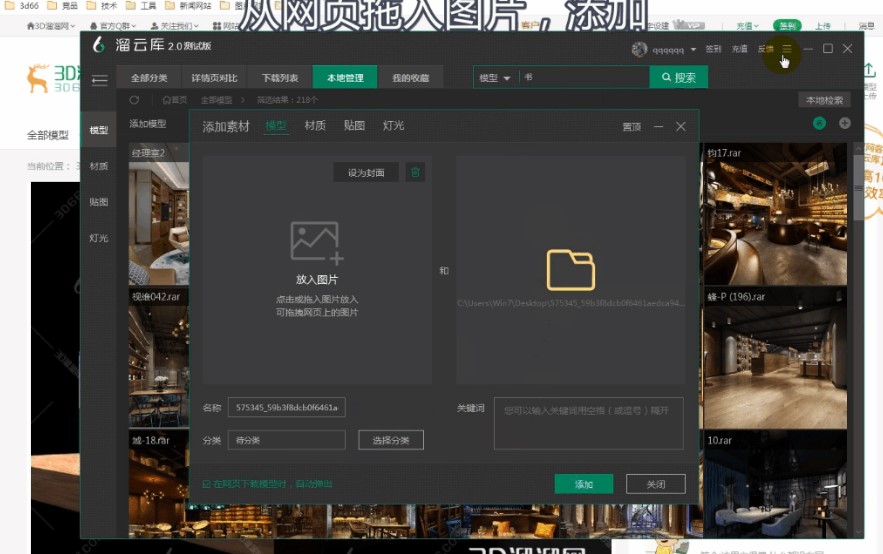Click the green 搜索 button
This screenshot has width=883, height=554.
679,77
